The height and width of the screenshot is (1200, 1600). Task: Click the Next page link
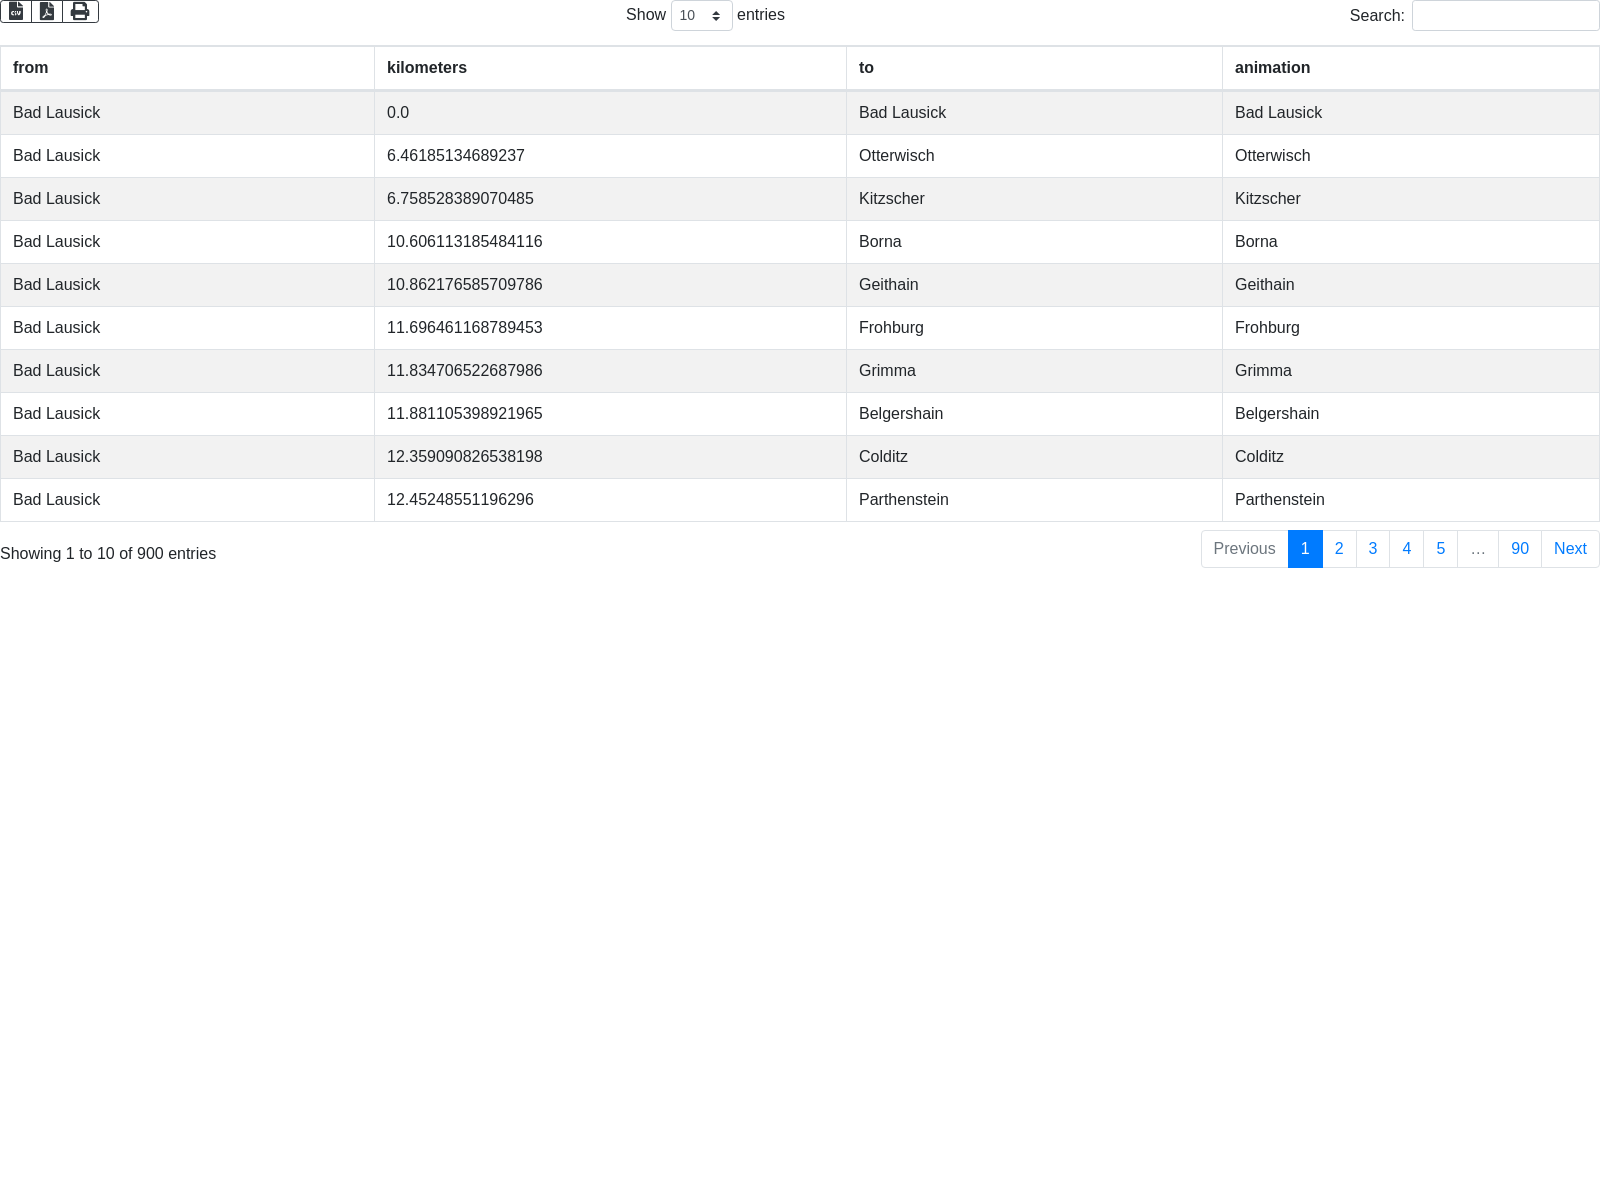coord(1570,549)
